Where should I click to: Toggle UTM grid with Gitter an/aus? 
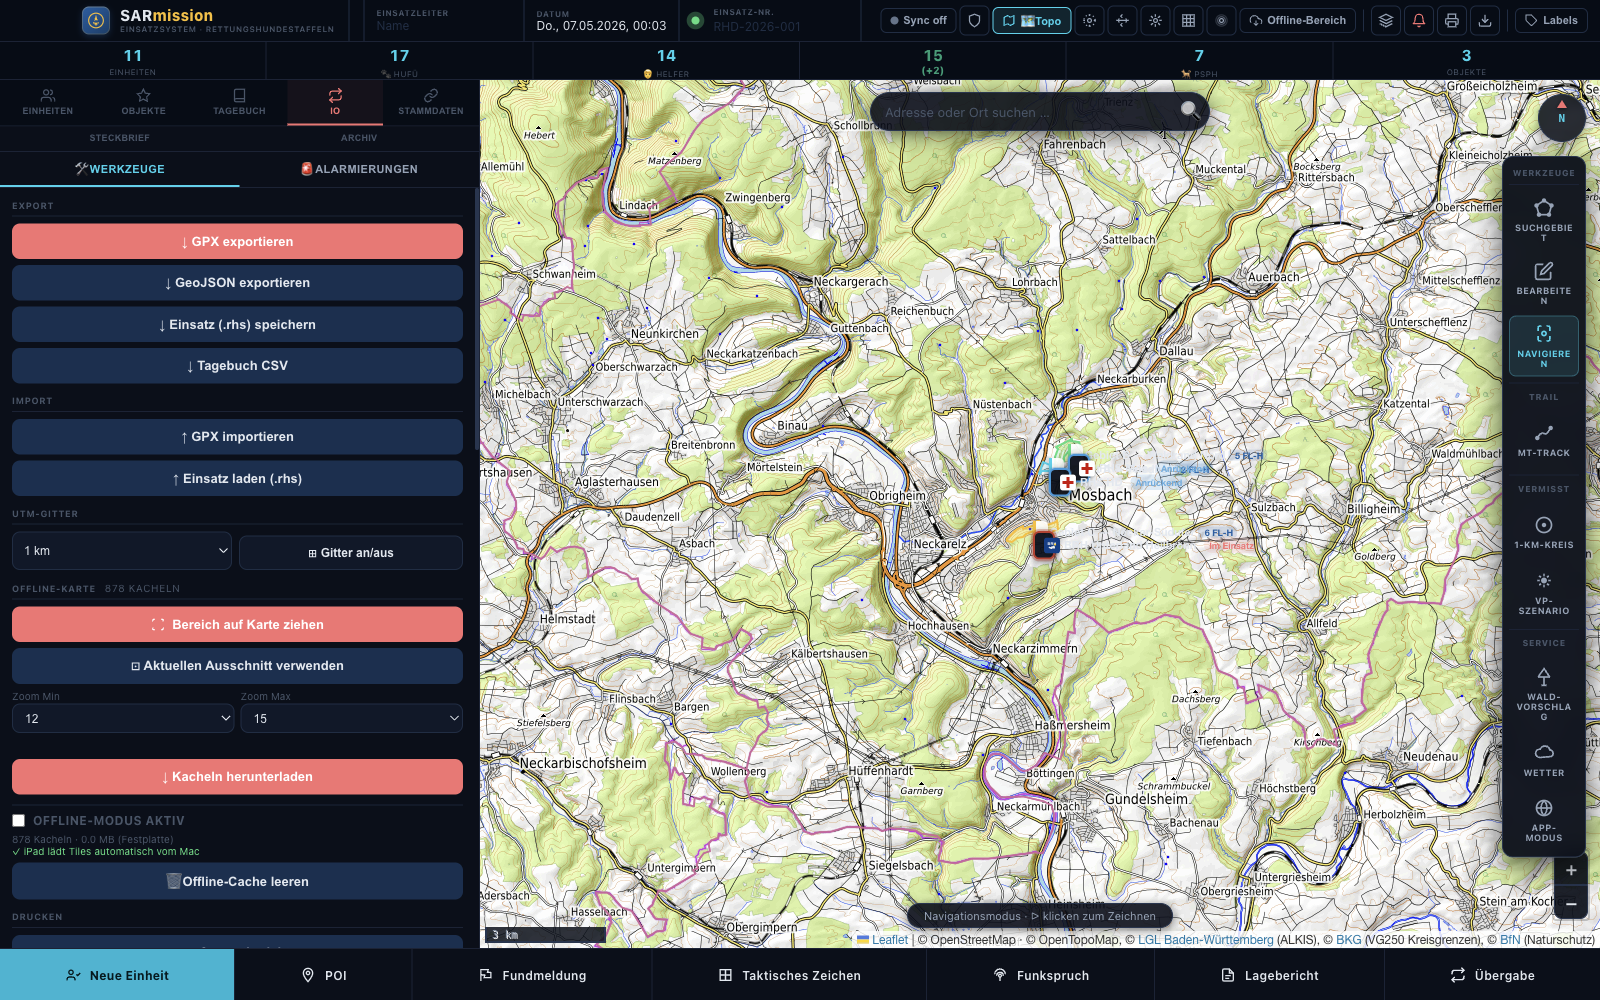click(x=351, y=552)
